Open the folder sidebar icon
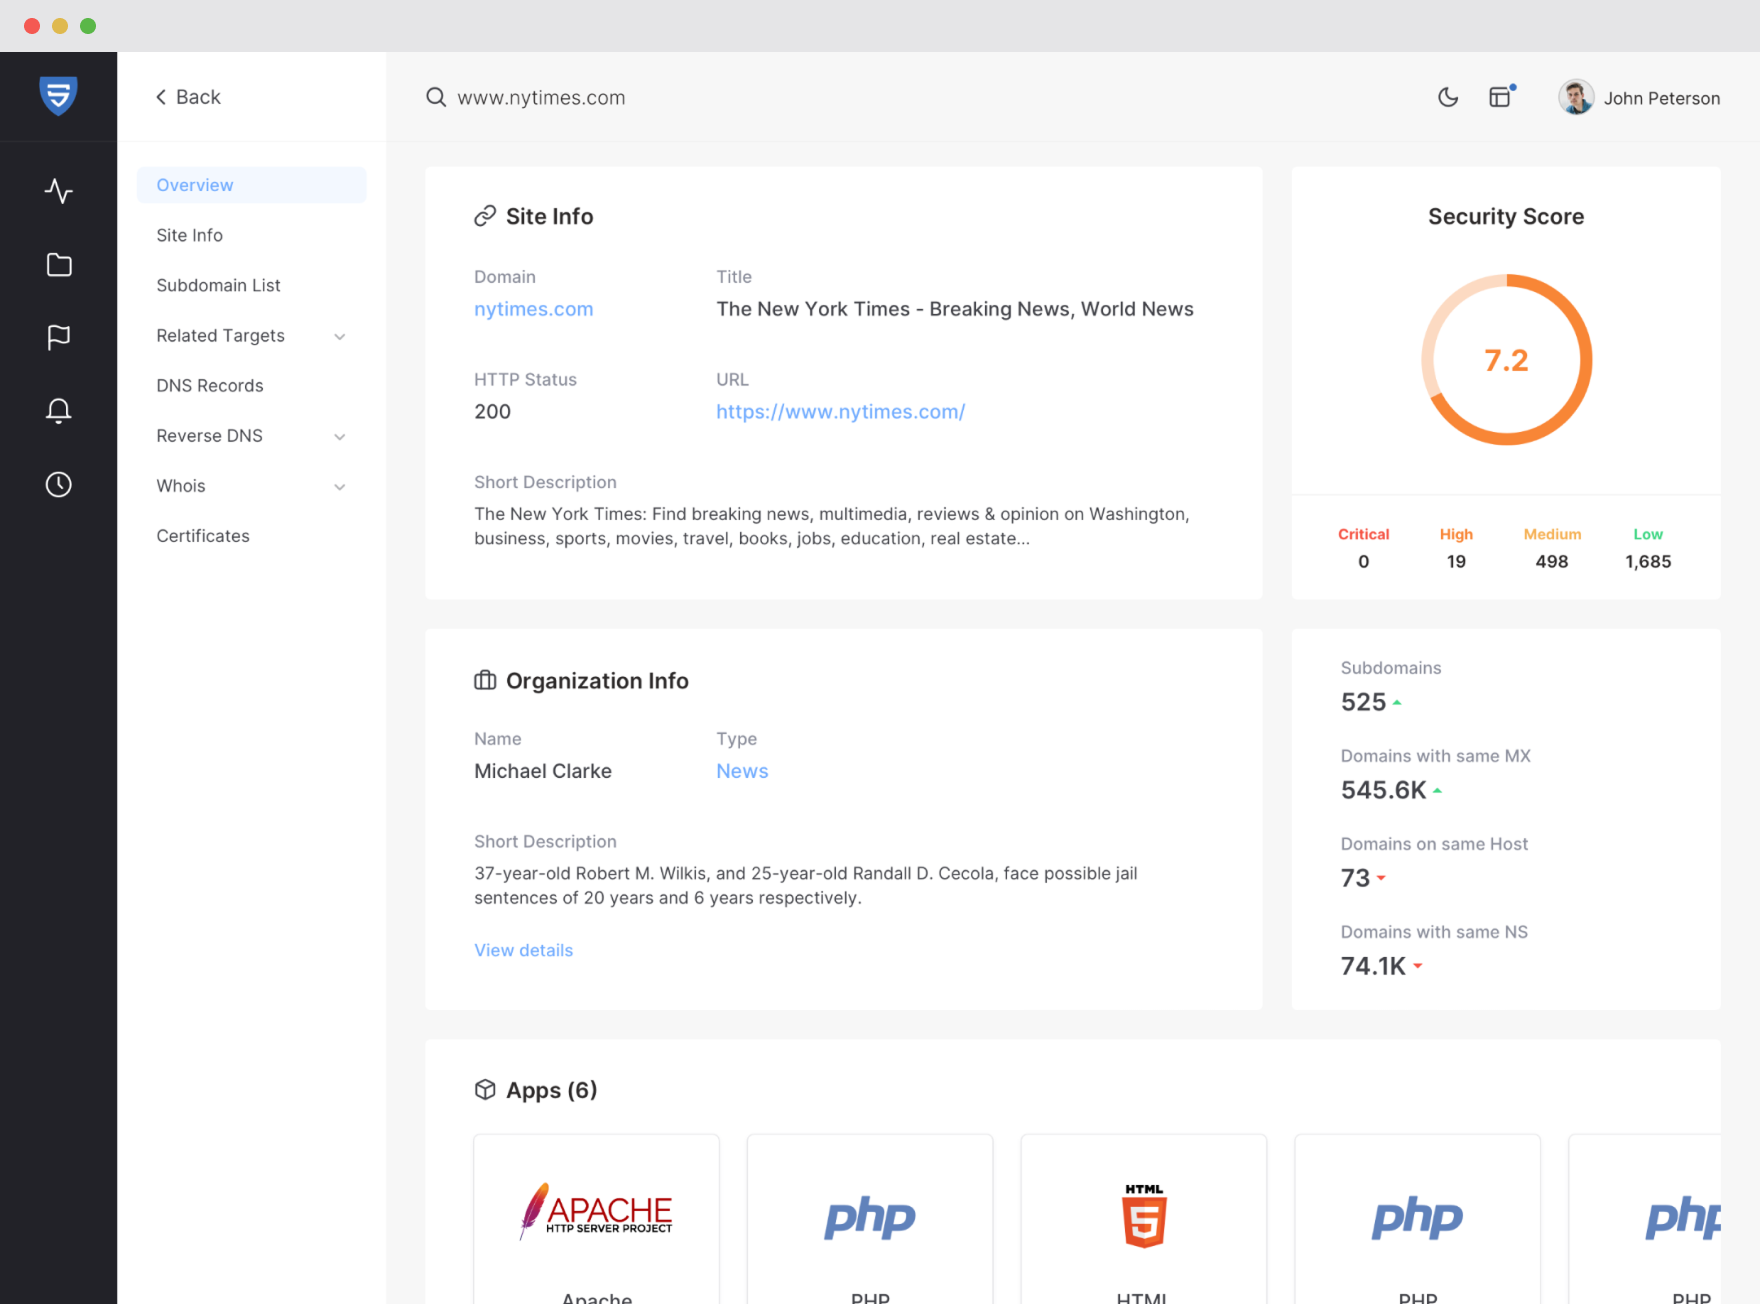The height and width of the screenshot is (1304, 1760). (59, 264)
